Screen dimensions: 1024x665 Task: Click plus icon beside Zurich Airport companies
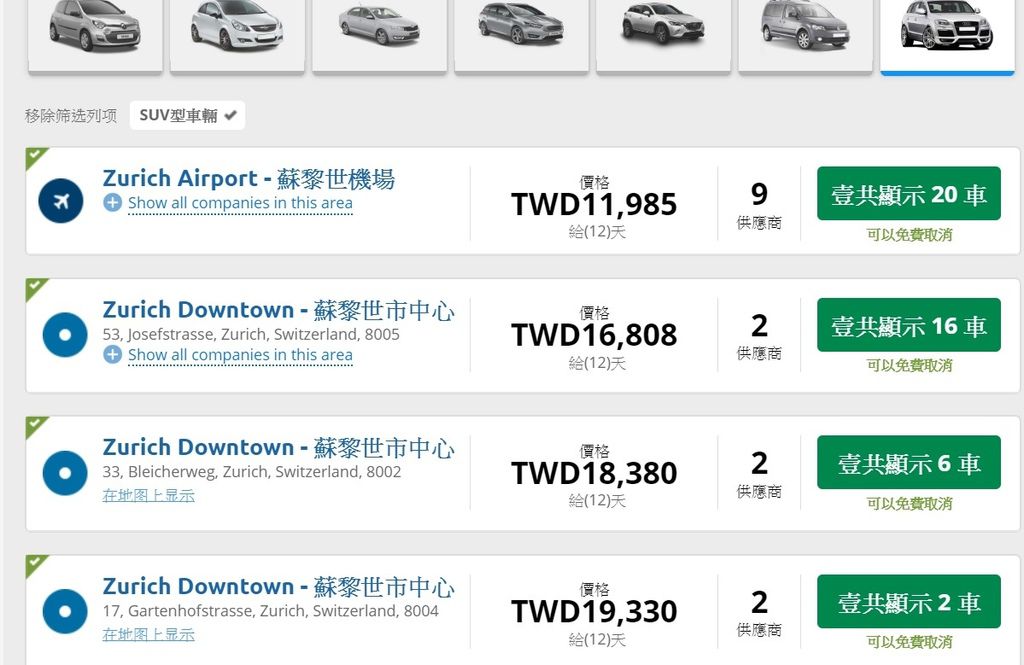[x=112, y=203]
